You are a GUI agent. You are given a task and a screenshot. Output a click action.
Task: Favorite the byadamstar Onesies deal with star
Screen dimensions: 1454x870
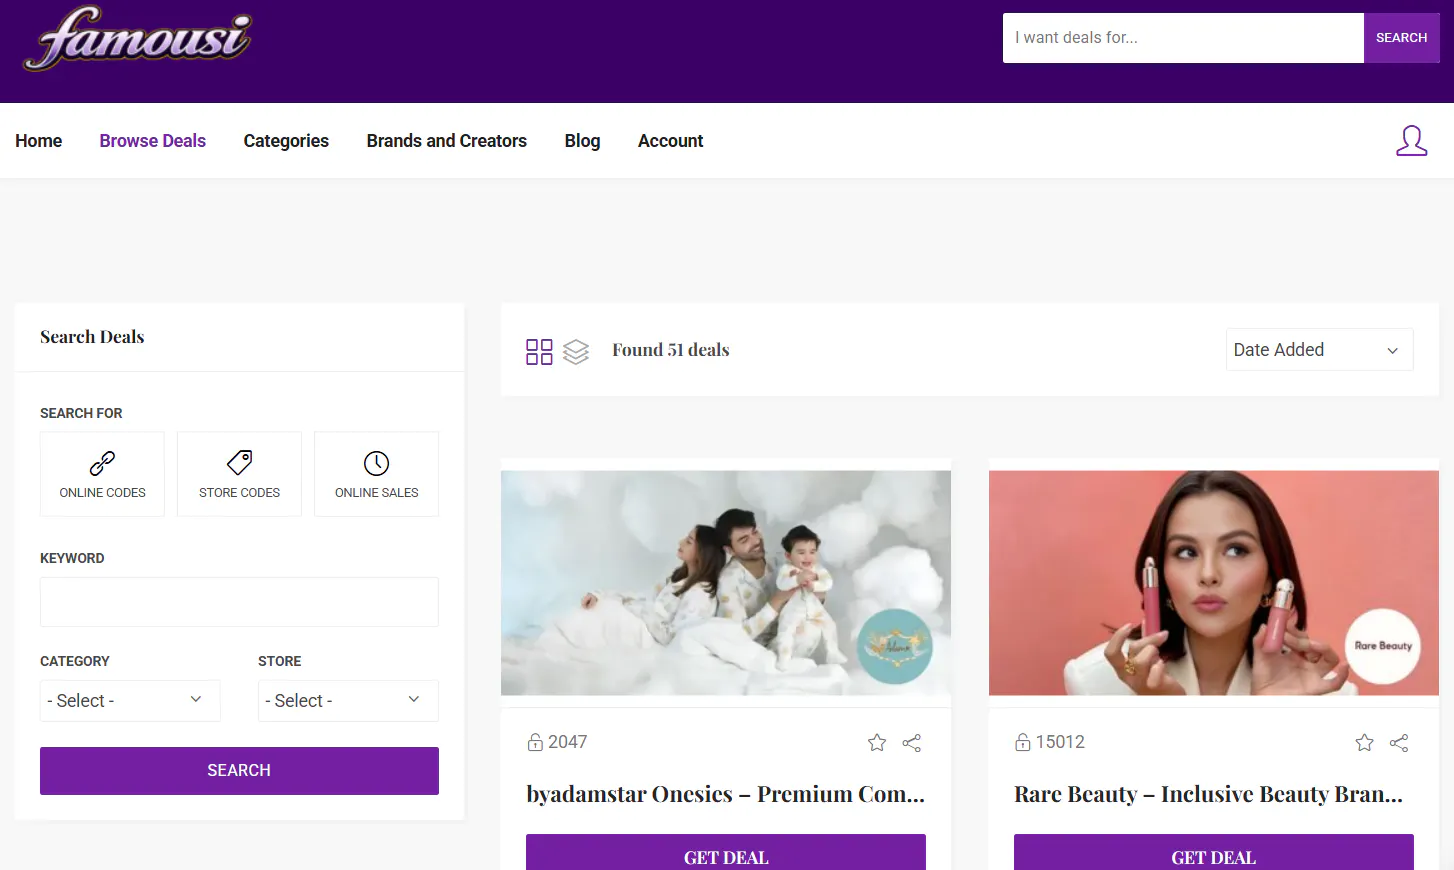pyautogui.click(x=877, y=742)
